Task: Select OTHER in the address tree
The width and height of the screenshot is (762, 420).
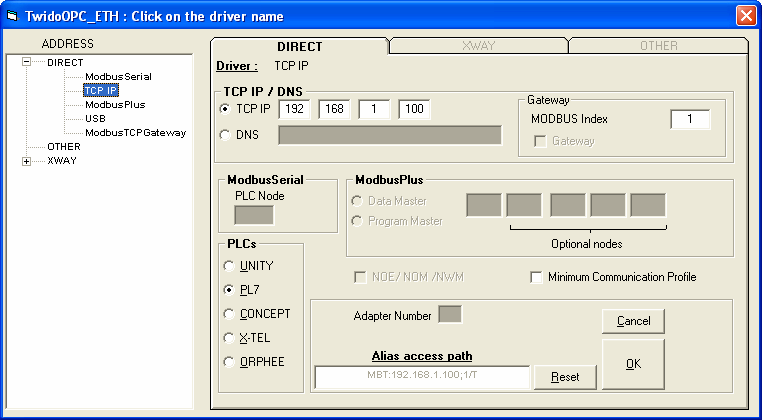Action: pos(64,147)
